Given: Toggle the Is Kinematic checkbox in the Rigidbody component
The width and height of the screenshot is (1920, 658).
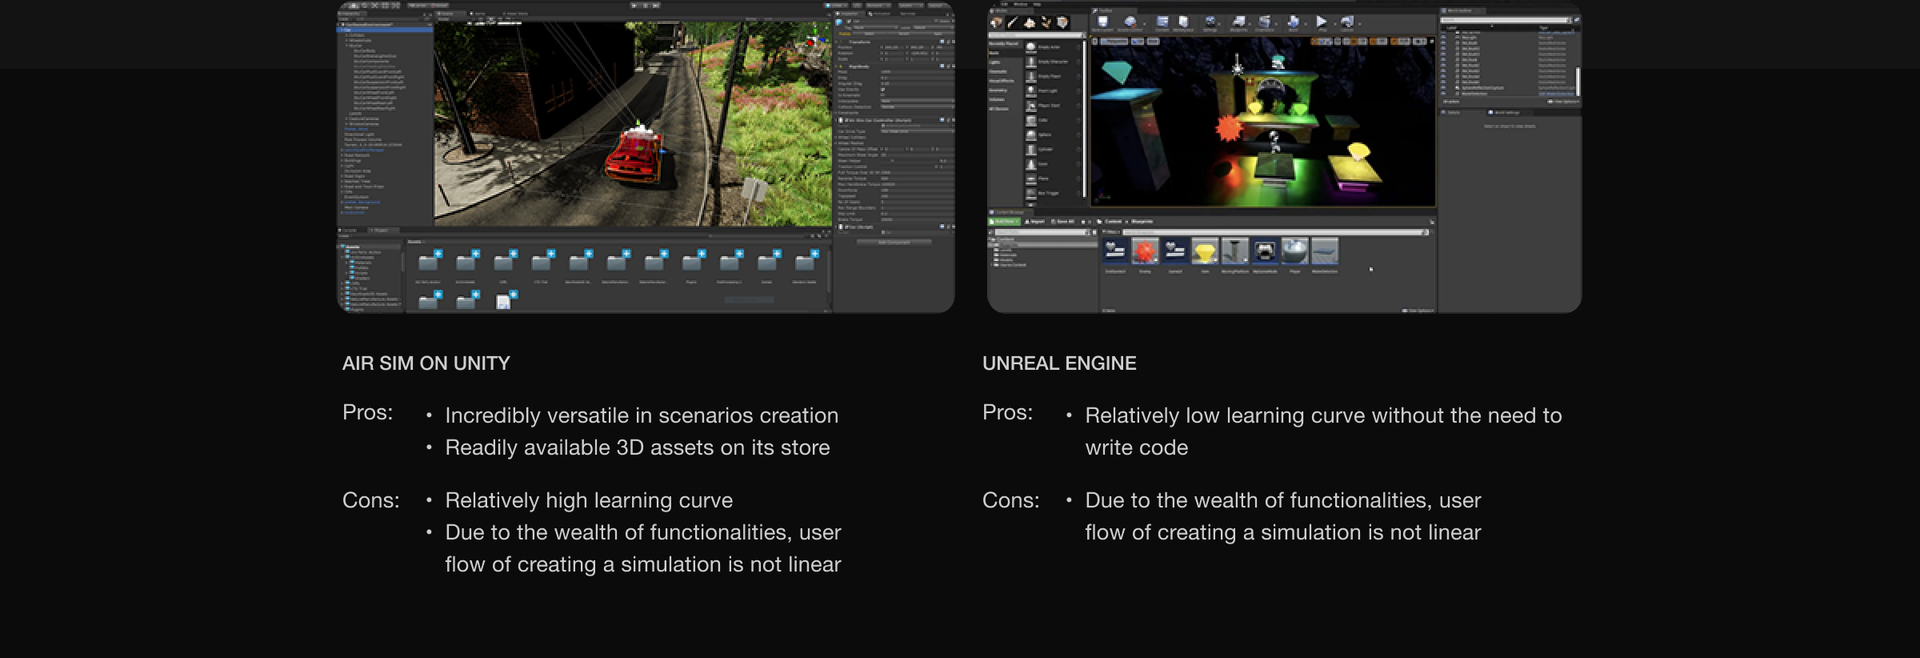Looking at the screenshot, I should [883, 95].
